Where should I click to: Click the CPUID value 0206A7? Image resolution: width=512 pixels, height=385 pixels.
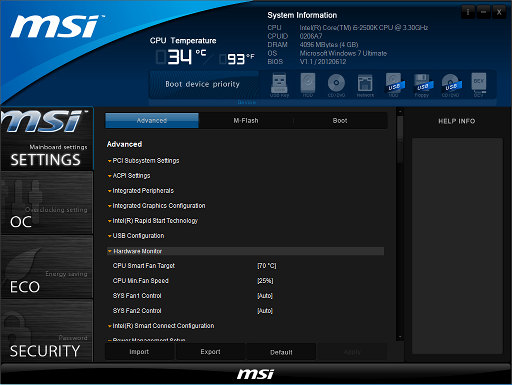click(311, 36)
